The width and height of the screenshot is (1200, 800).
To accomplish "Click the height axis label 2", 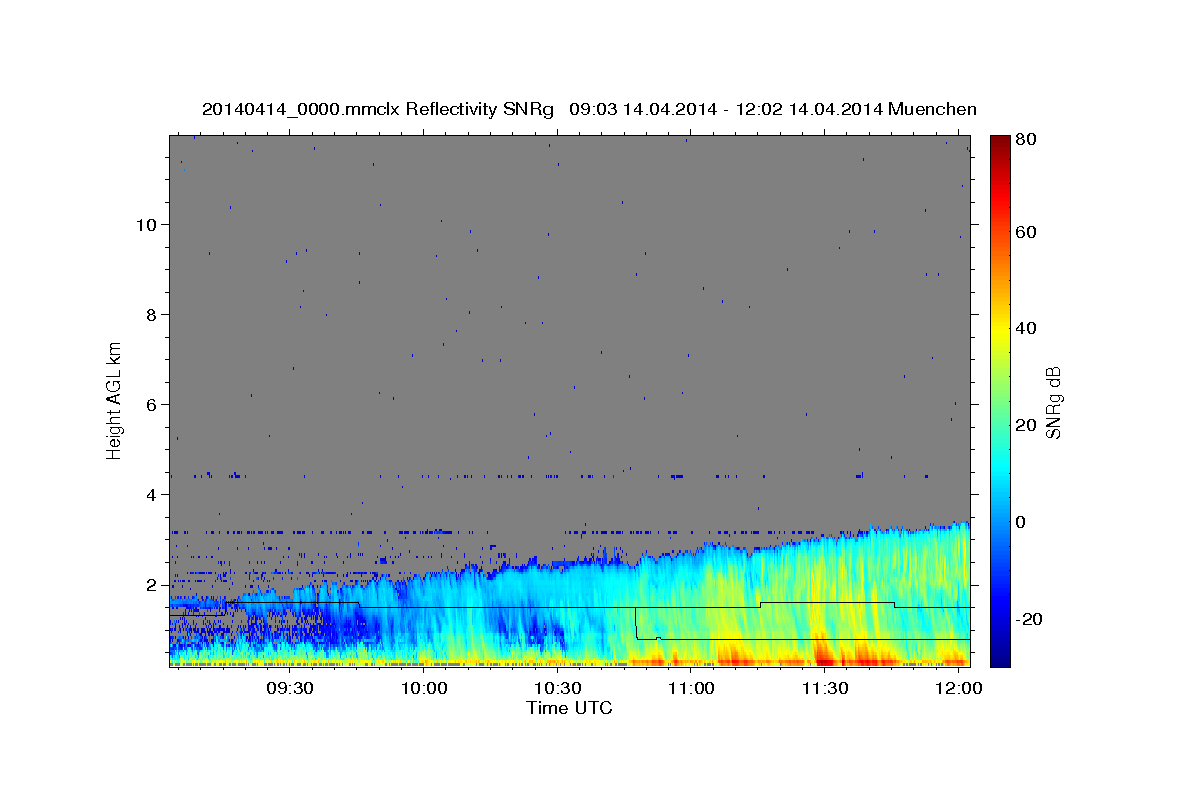I will point(153,584).
